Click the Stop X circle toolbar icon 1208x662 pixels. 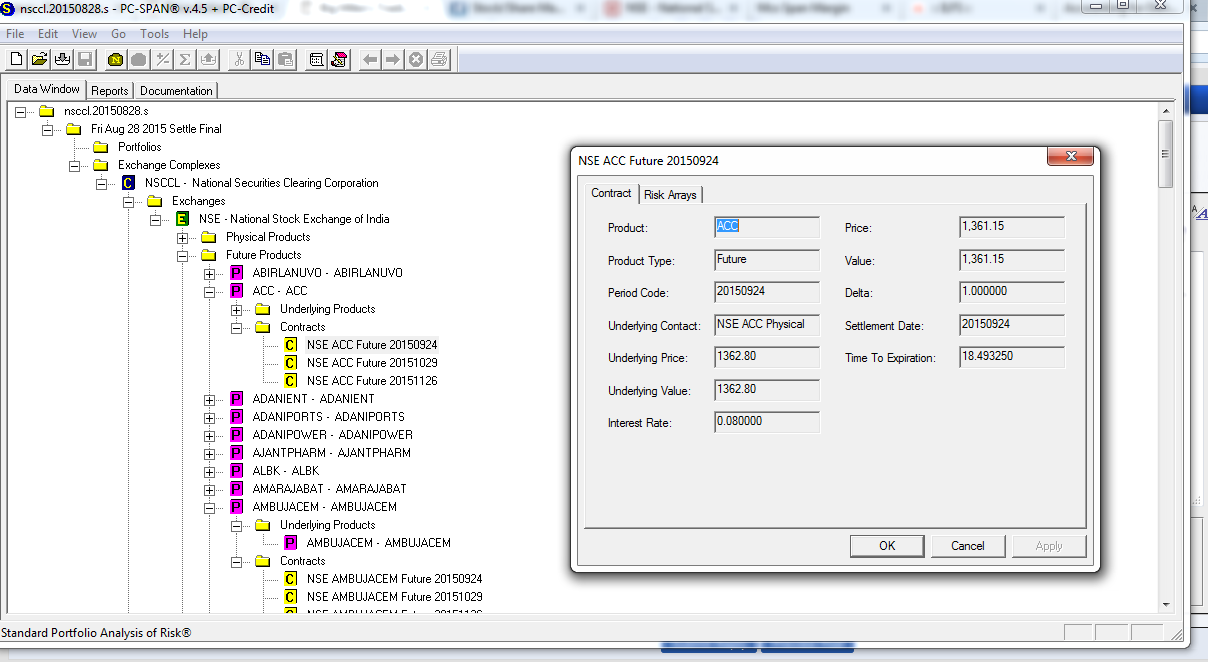(x=416, y=59)
